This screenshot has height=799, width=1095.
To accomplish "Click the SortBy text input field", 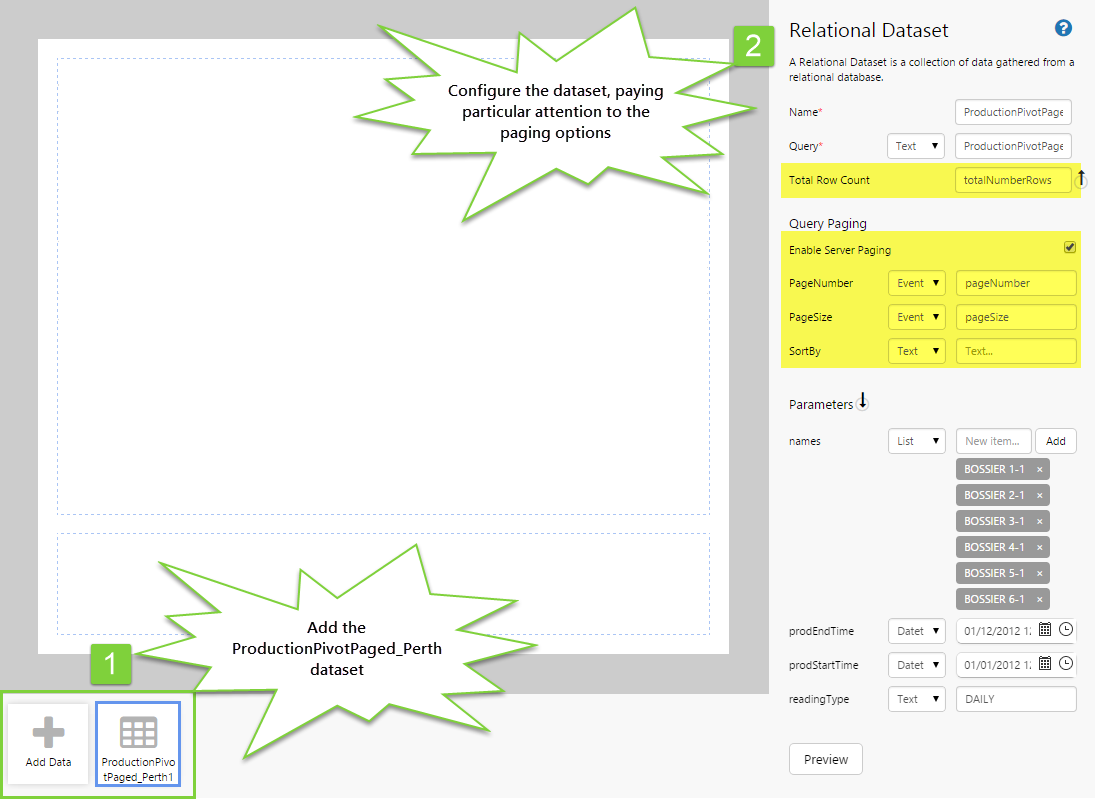I will coord(1016,351).
